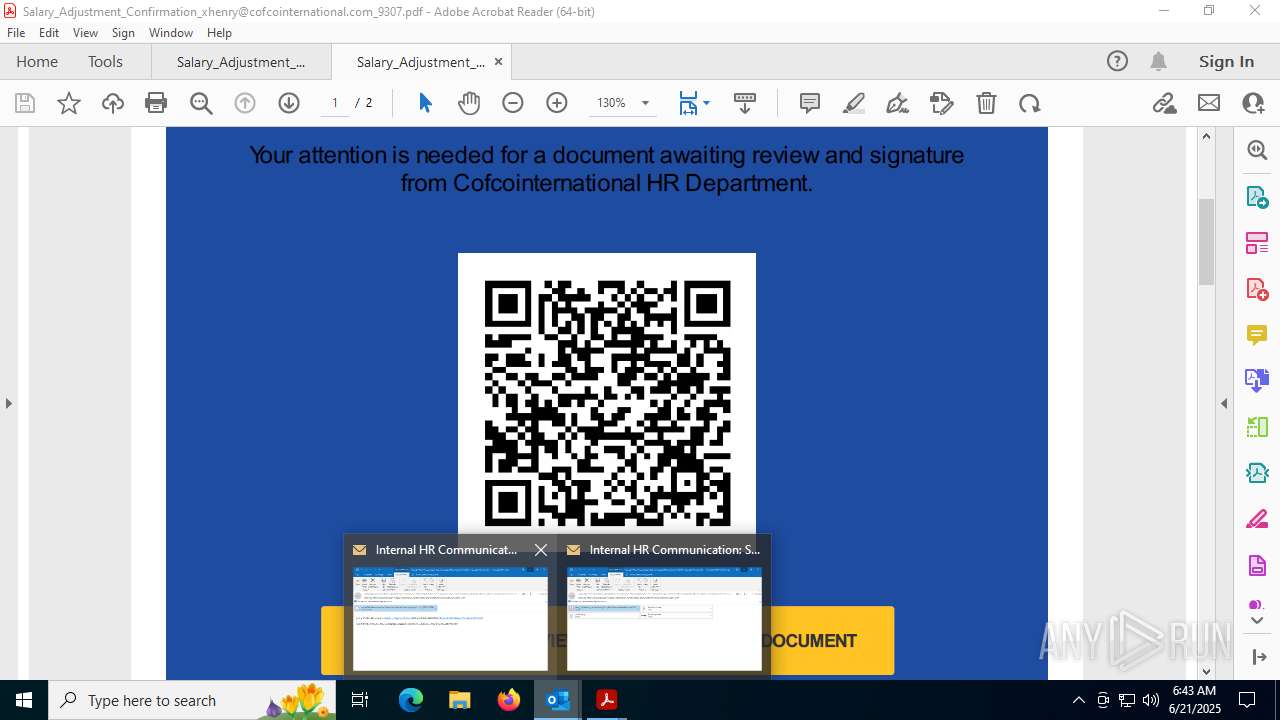Open the View menu

pos(86,33)
